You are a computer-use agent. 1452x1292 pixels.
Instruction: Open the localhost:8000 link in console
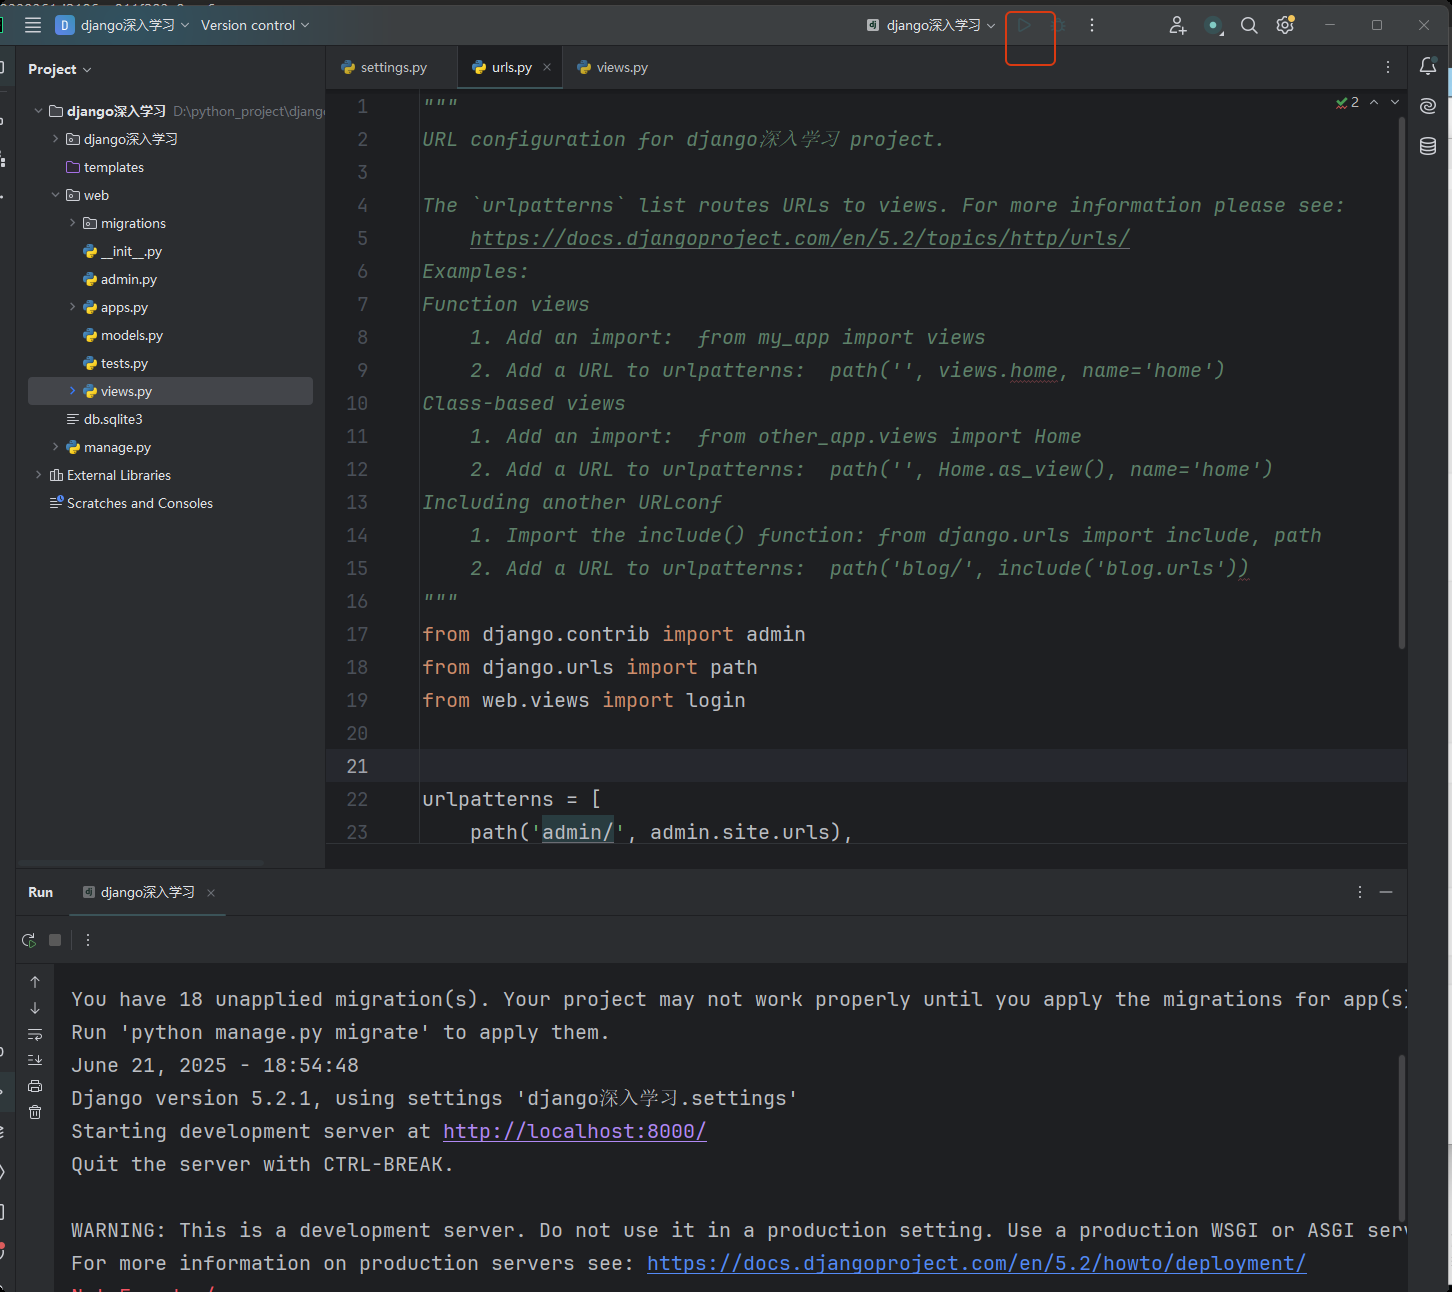tap(574, 1131)
